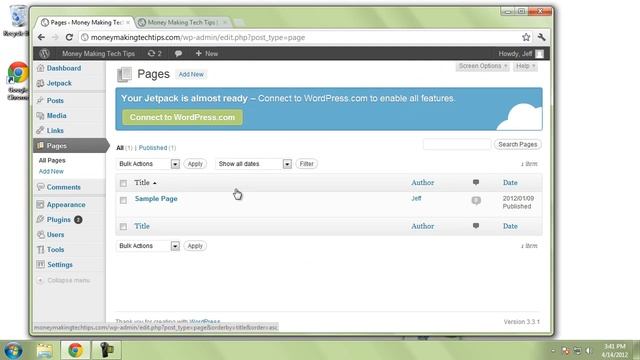Sort by Title using header arrow
The image size is (640, 360).
pos(155,183)
